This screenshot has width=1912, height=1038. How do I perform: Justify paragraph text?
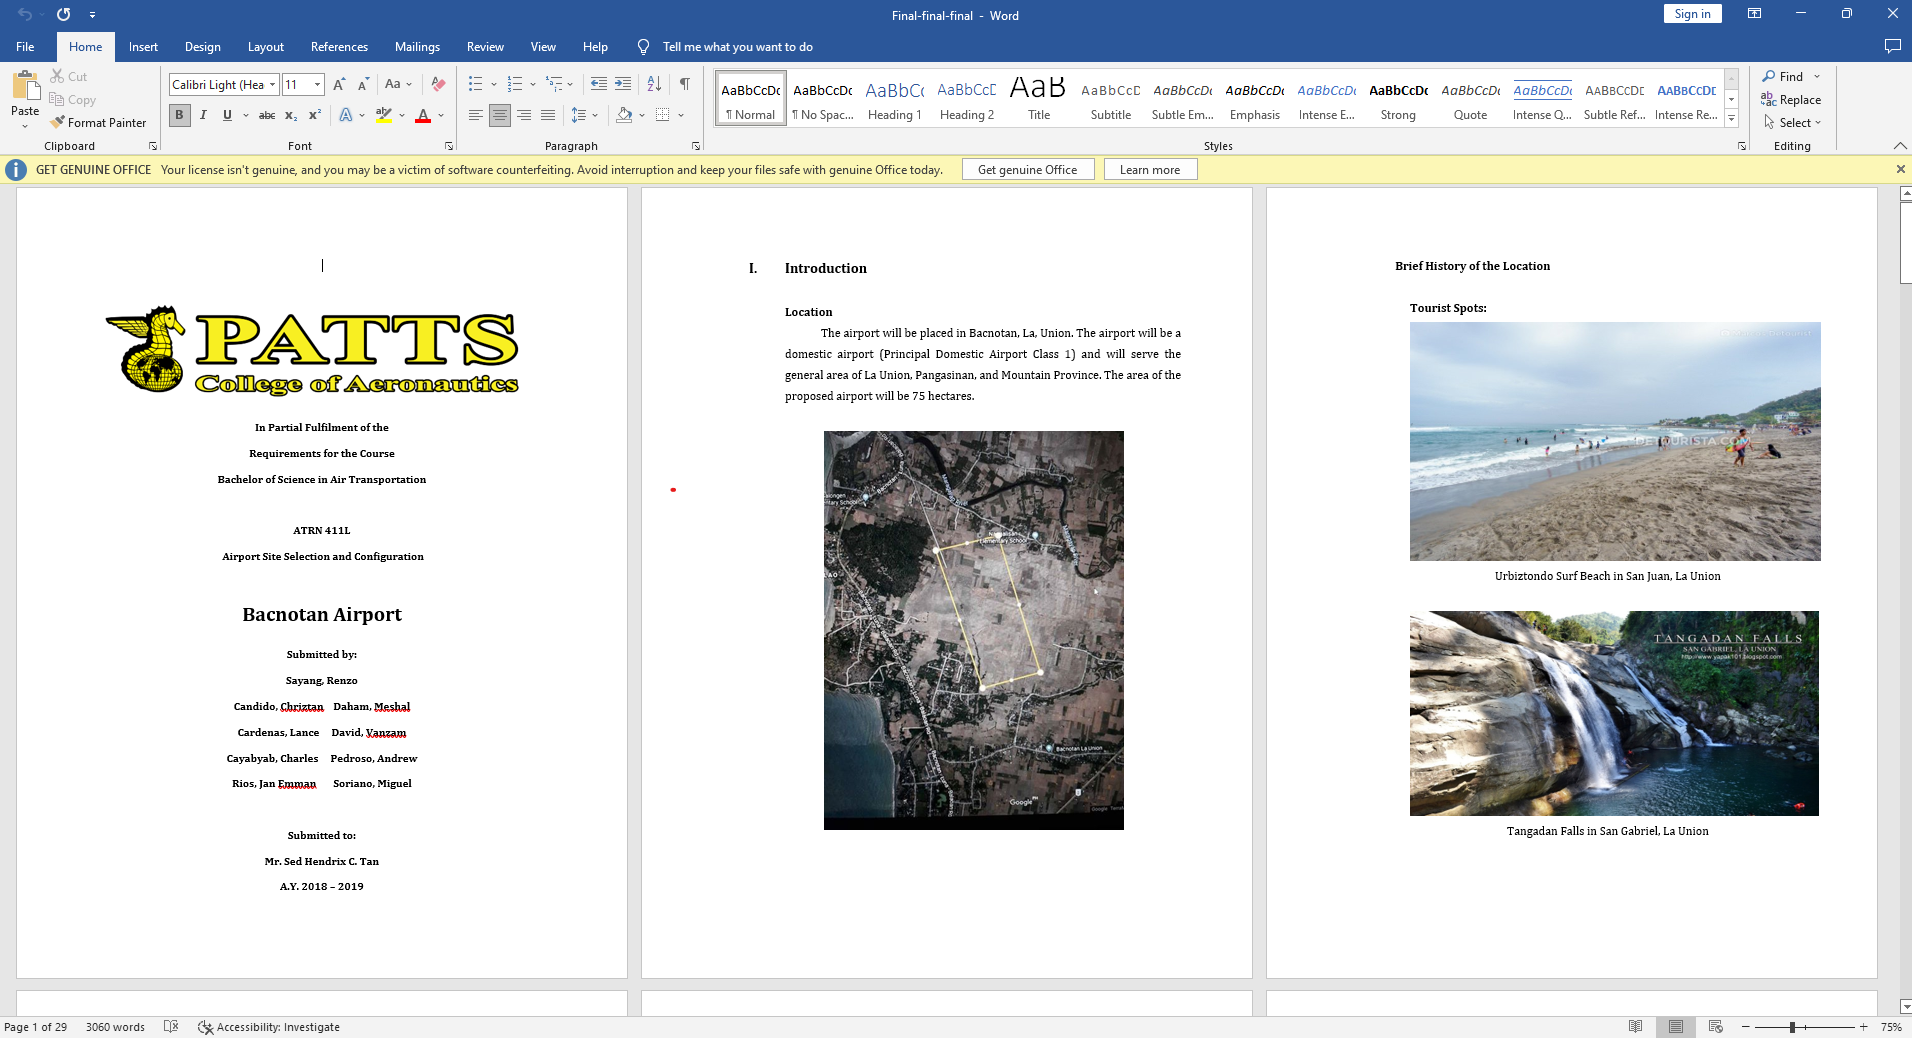point(548,116)
